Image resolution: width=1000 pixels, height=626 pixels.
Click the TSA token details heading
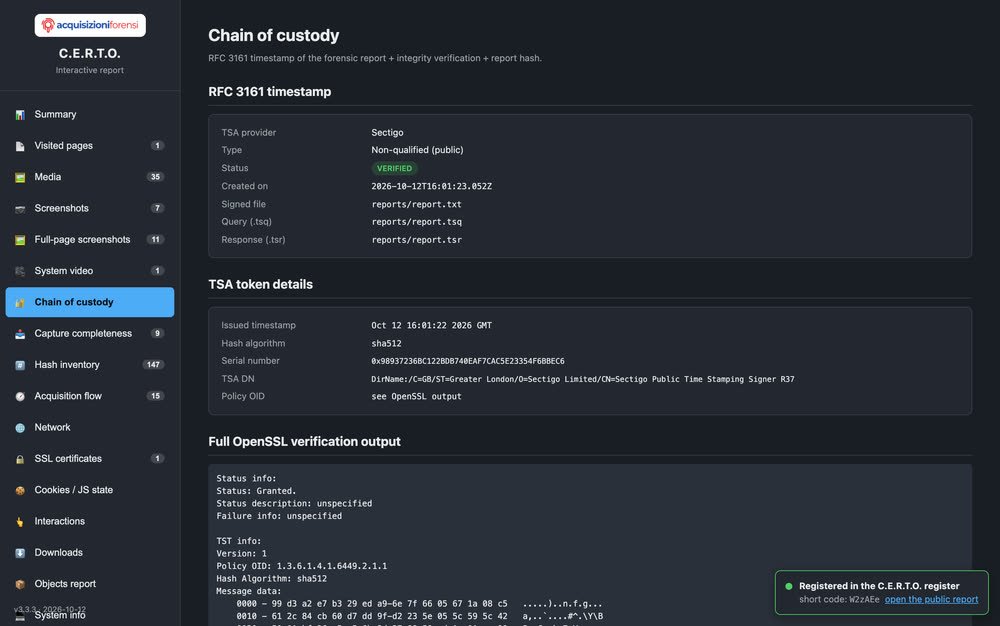(x=261, y=284)
